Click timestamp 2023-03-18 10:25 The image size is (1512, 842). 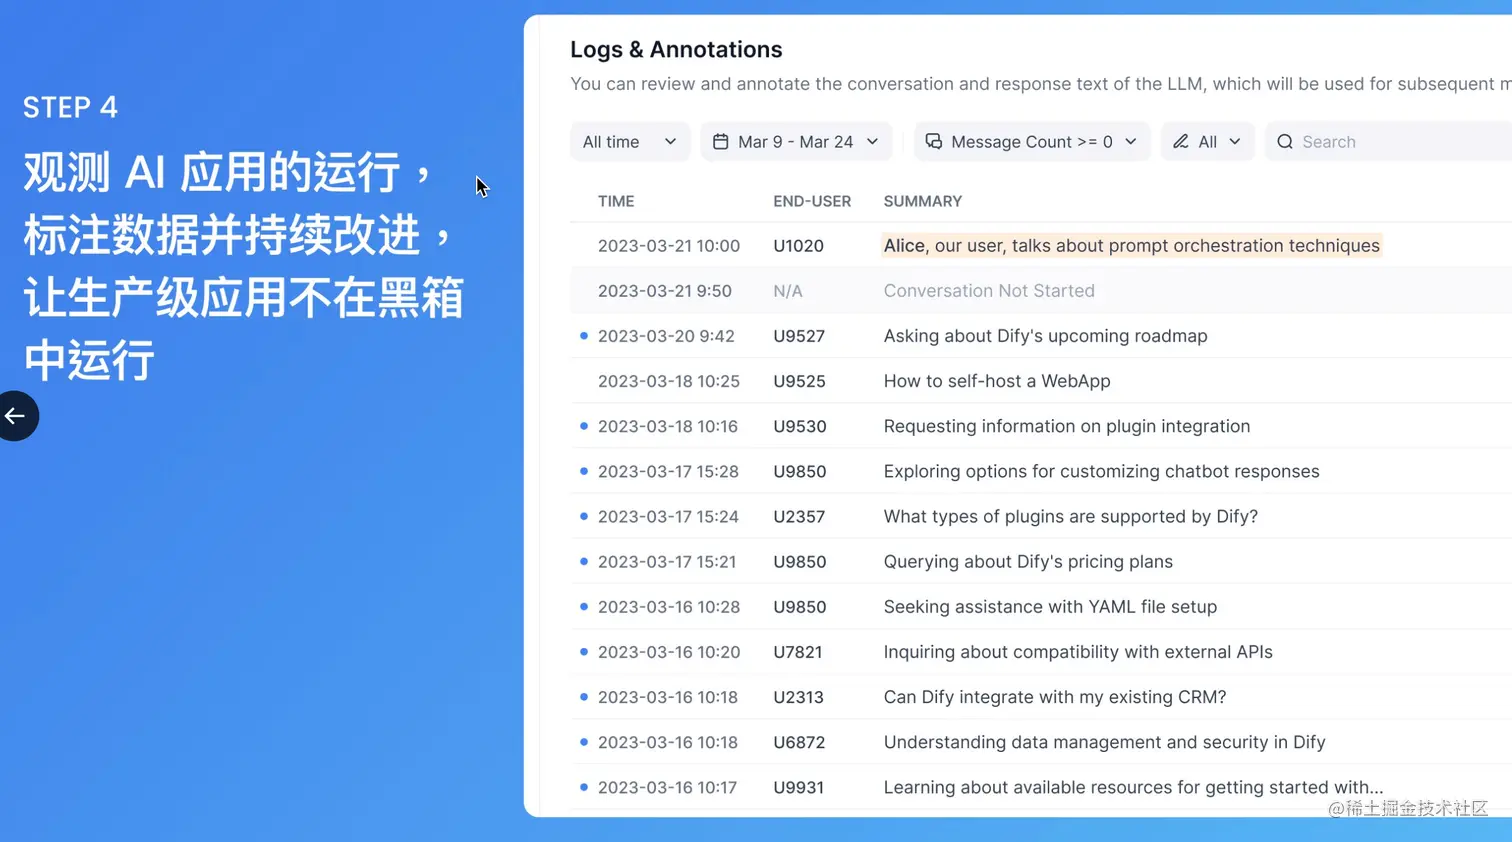(x=669, y=381)
